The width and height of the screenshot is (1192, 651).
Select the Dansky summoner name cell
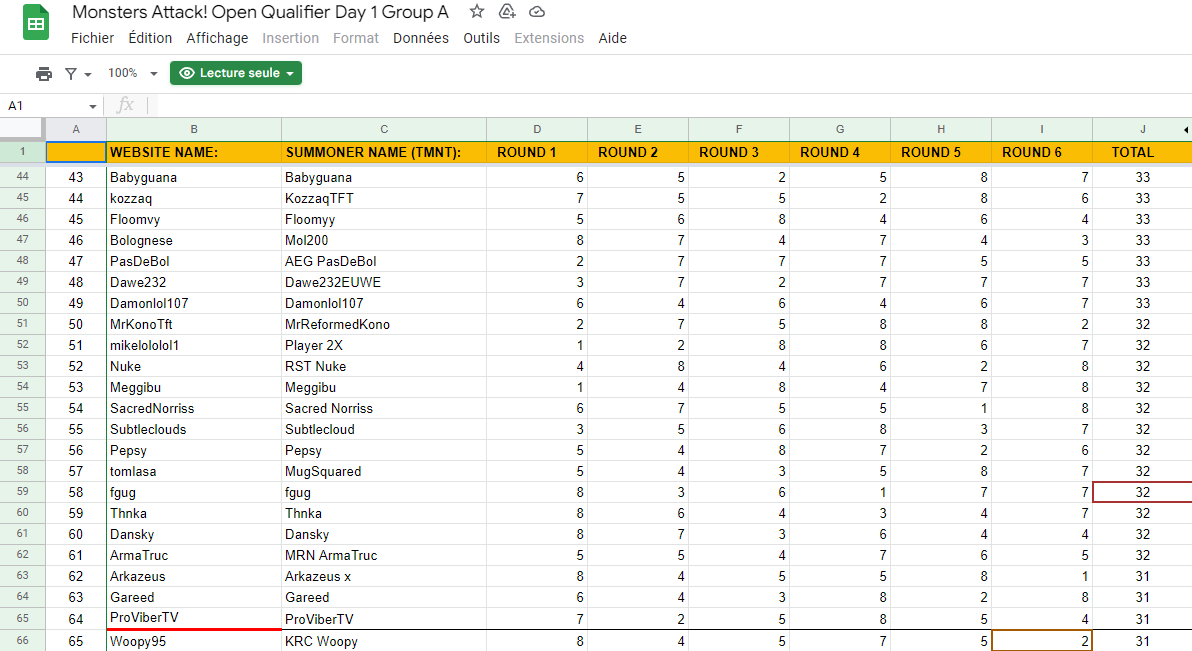pos(384,535)
